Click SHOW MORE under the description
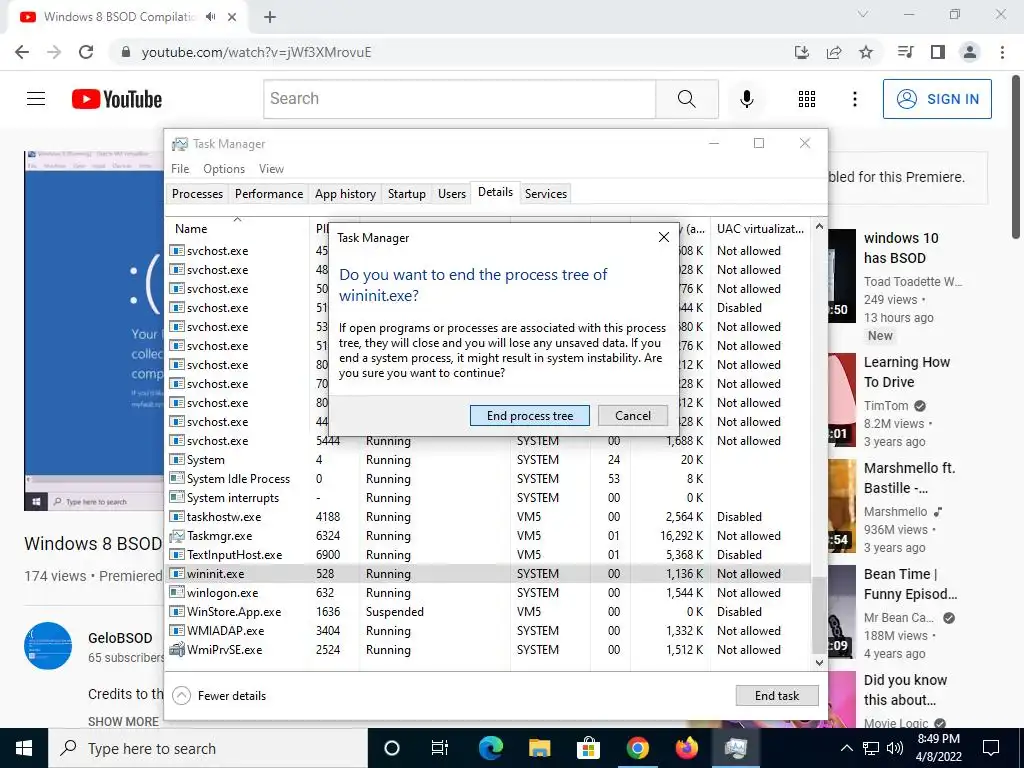Image resolution: width=1024 pixels, height=768 pixels. coord(123,722)
